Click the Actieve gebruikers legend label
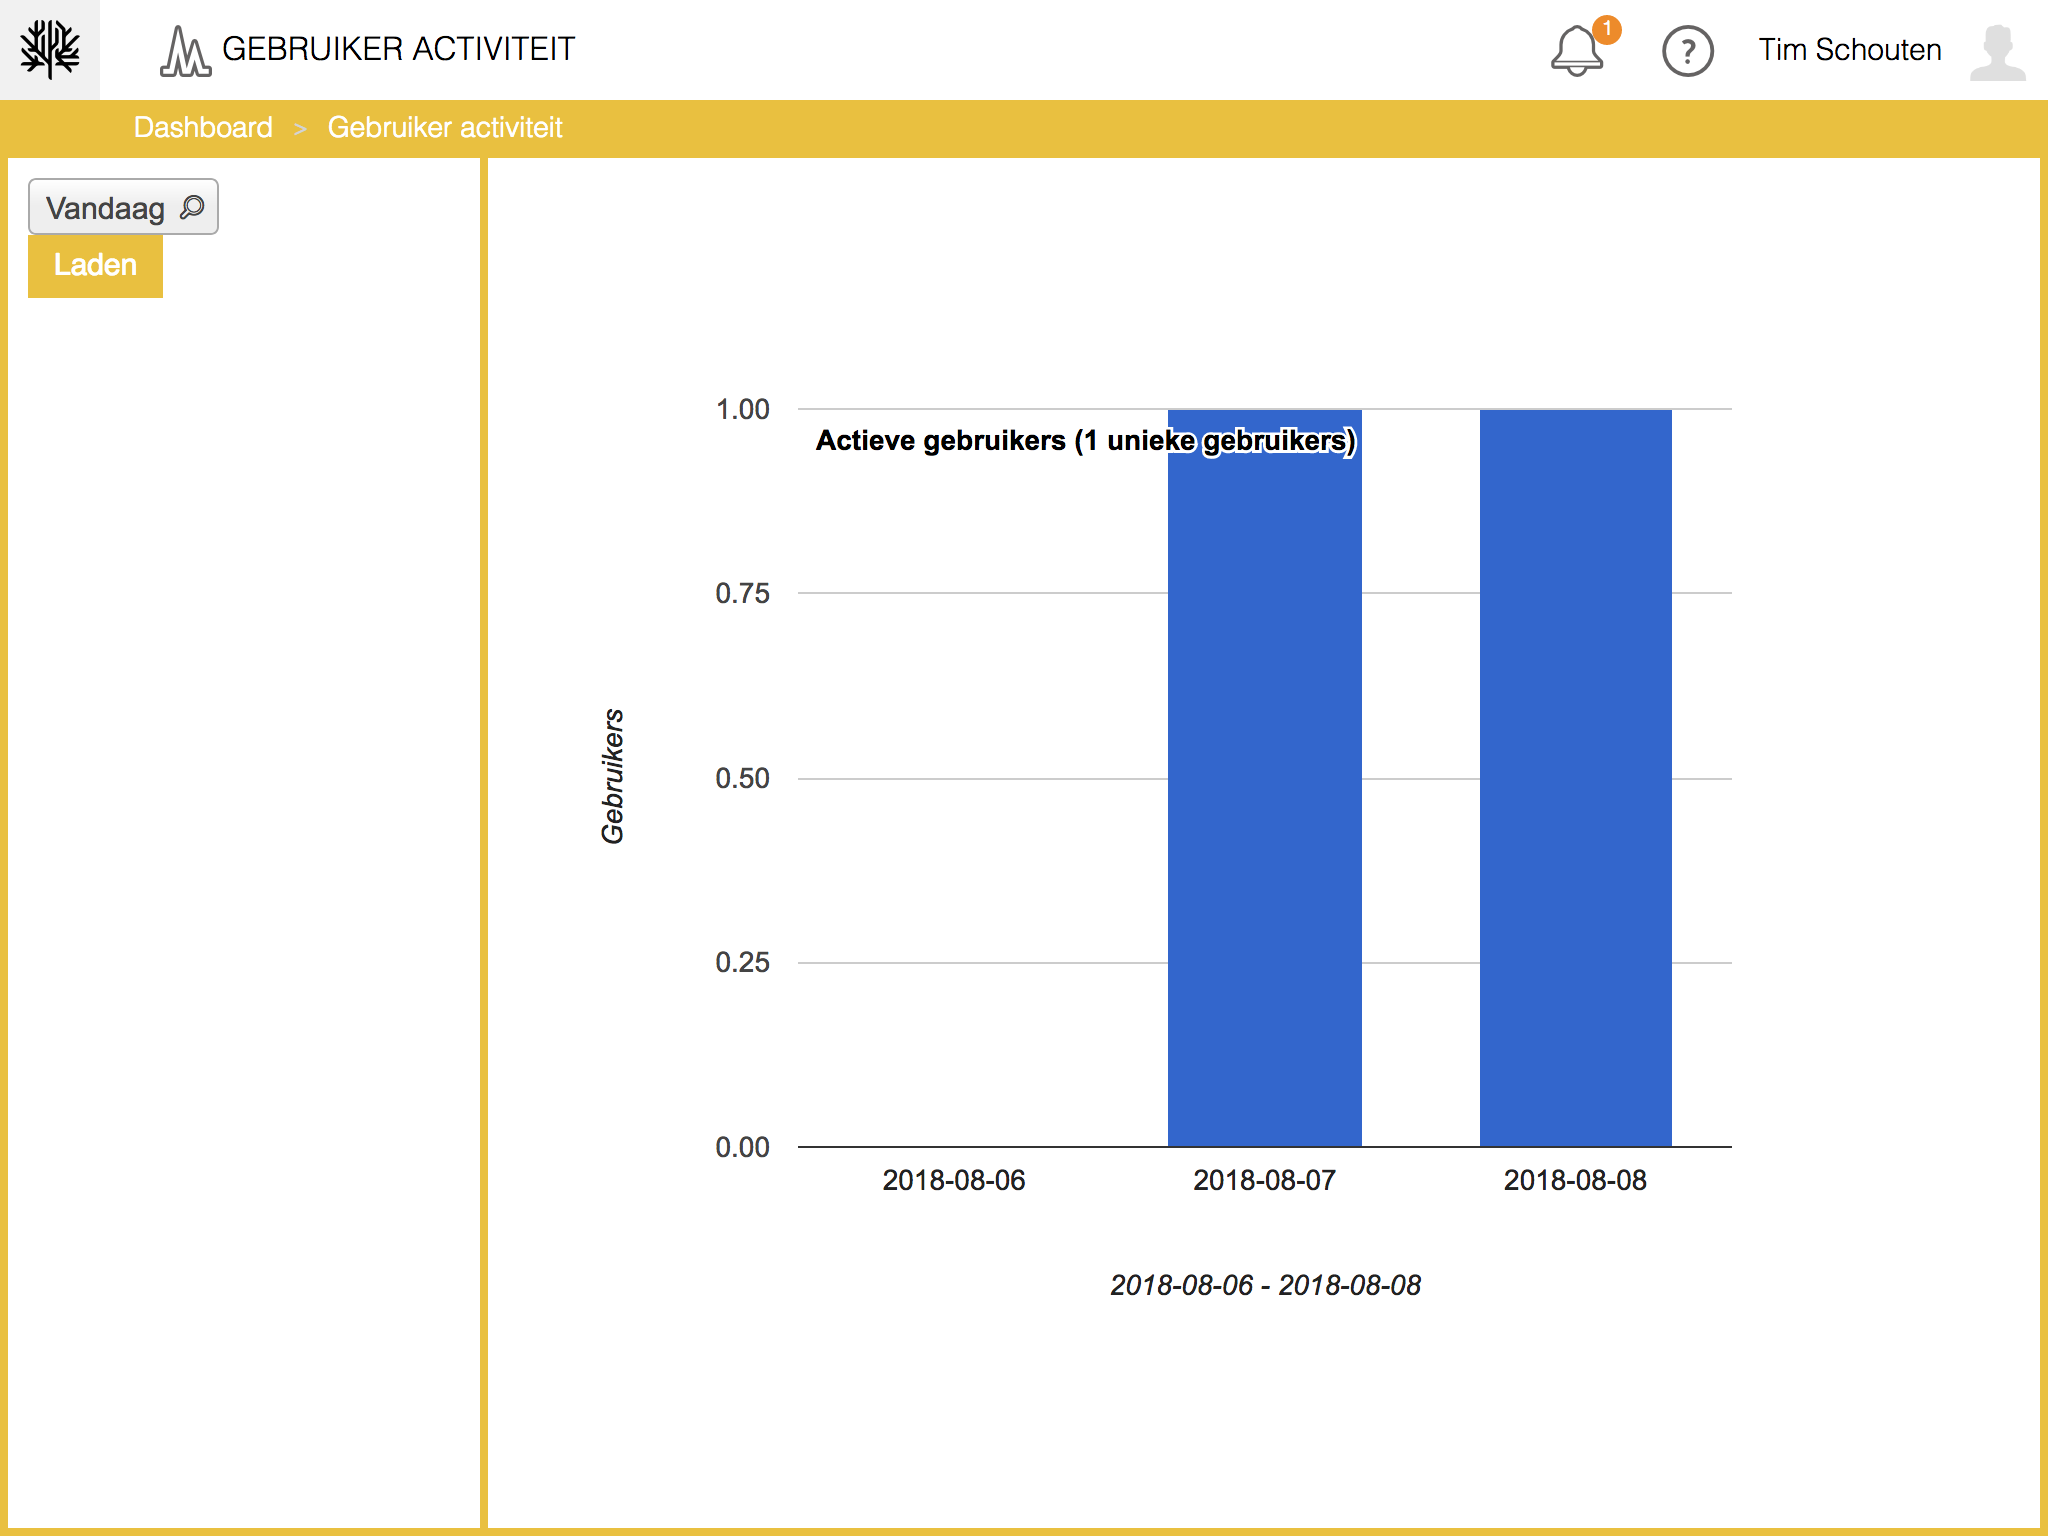The width and height of the screenshot is (2048, 1536). click(x=1085, y=441)
